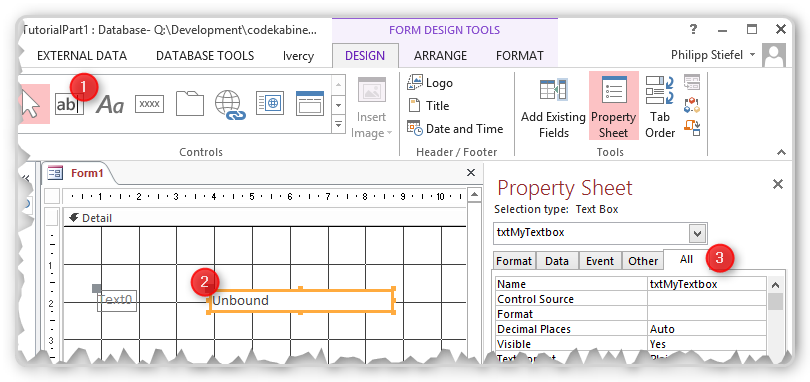
Task: Insert Date and Time
Action: point(455,128)
